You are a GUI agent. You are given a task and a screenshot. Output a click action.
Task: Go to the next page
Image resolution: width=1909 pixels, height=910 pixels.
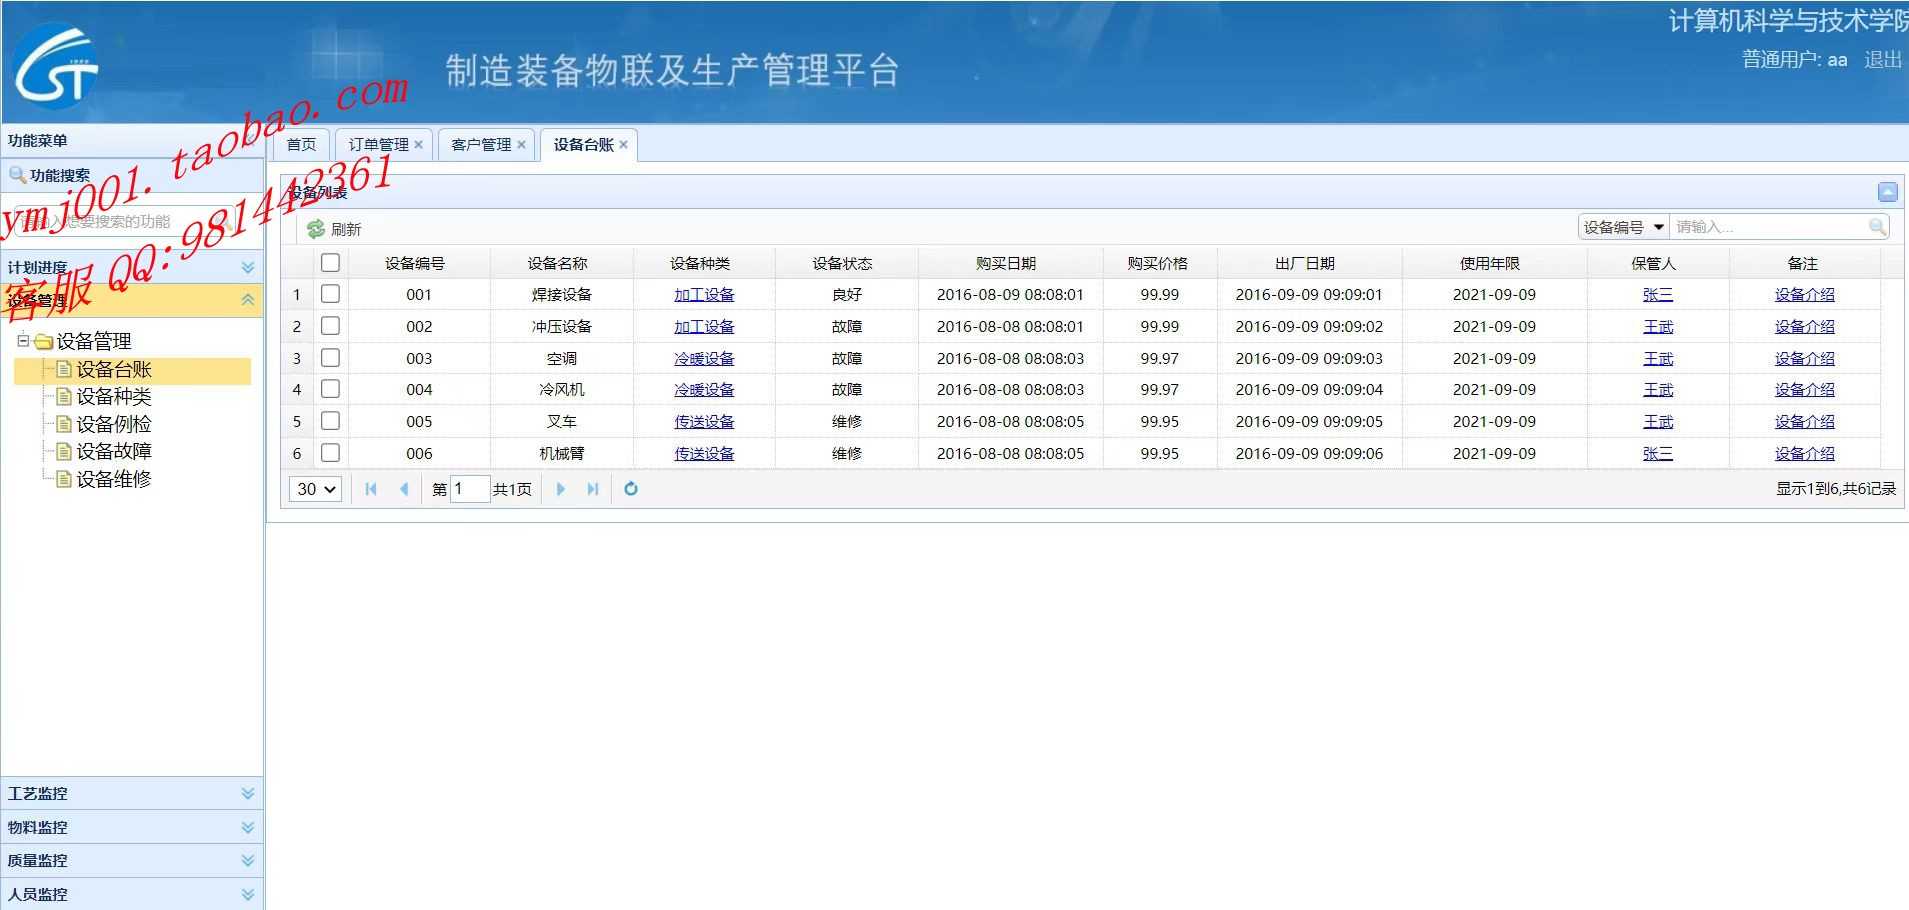560,489
